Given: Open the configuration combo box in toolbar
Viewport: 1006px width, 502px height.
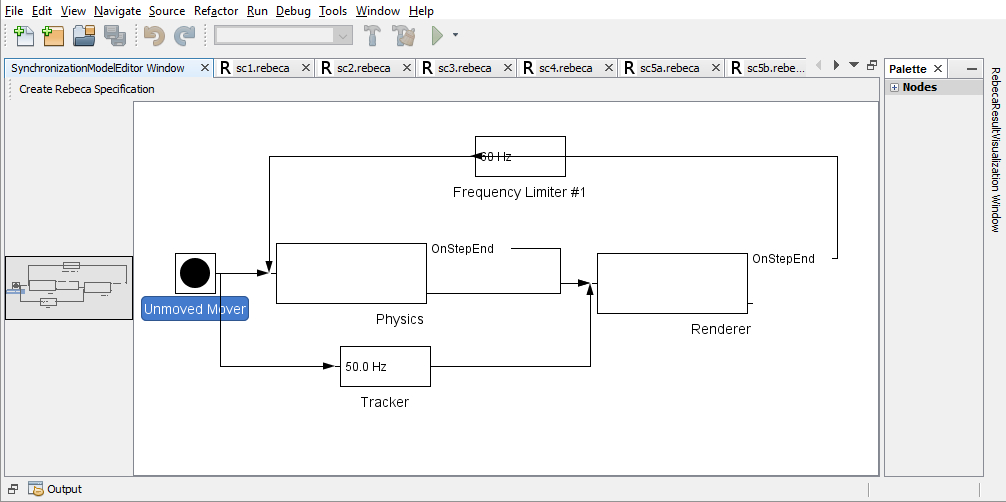Looking at the screenshot, I should click(x=284, y=35).
